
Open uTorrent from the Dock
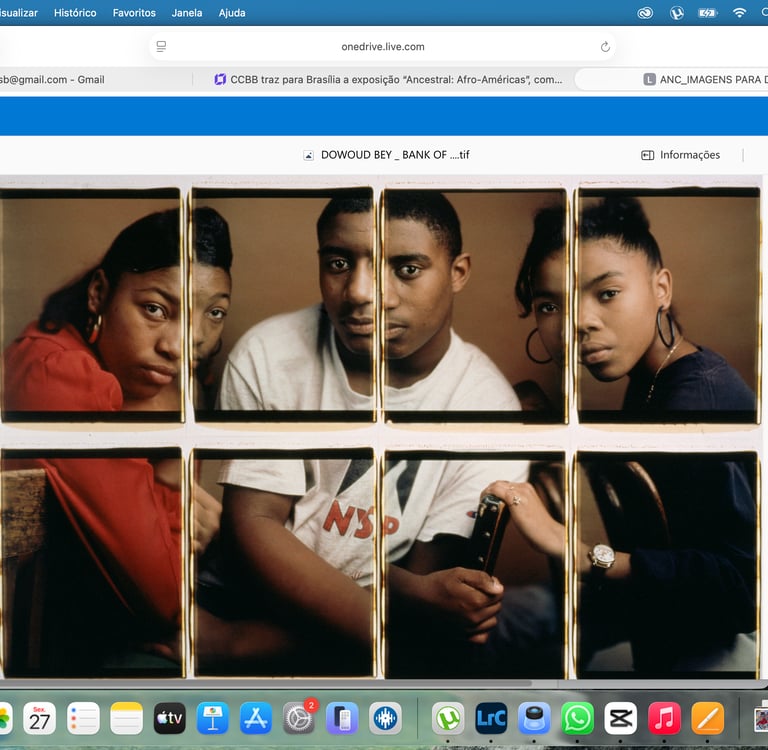pos(448,718)
